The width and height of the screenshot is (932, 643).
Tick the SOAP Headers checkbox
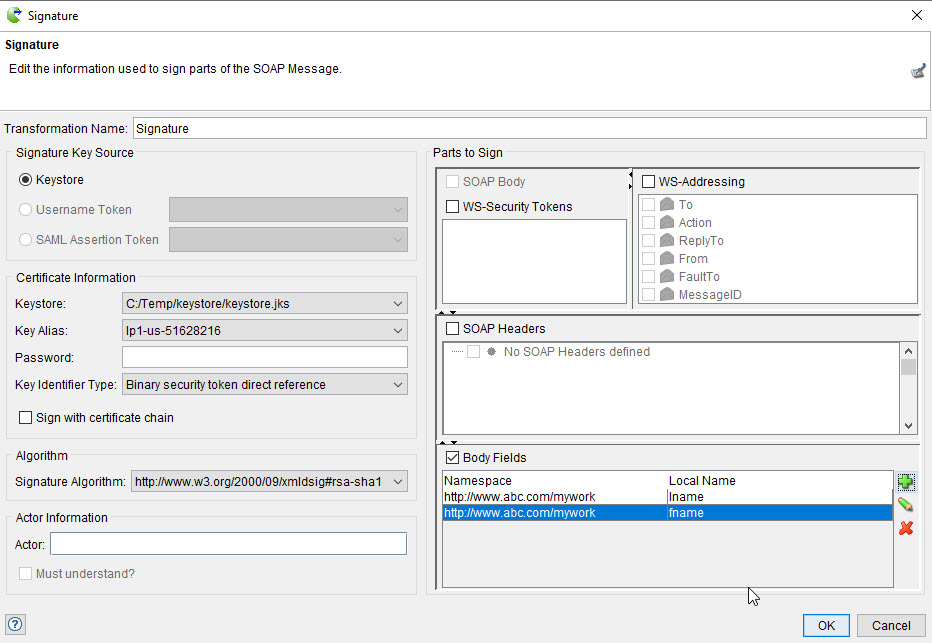coord(452,329)
